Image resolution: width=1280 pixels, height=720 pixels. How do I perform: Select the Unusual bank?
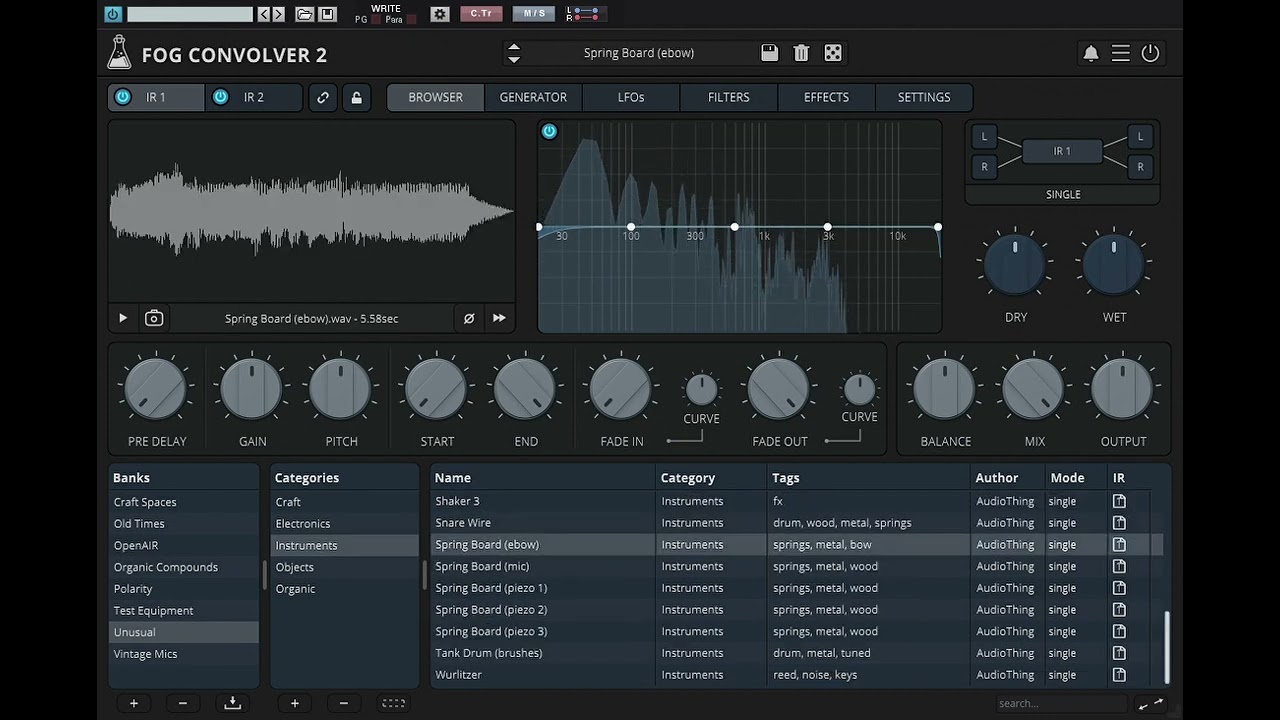tap(184, 632)
